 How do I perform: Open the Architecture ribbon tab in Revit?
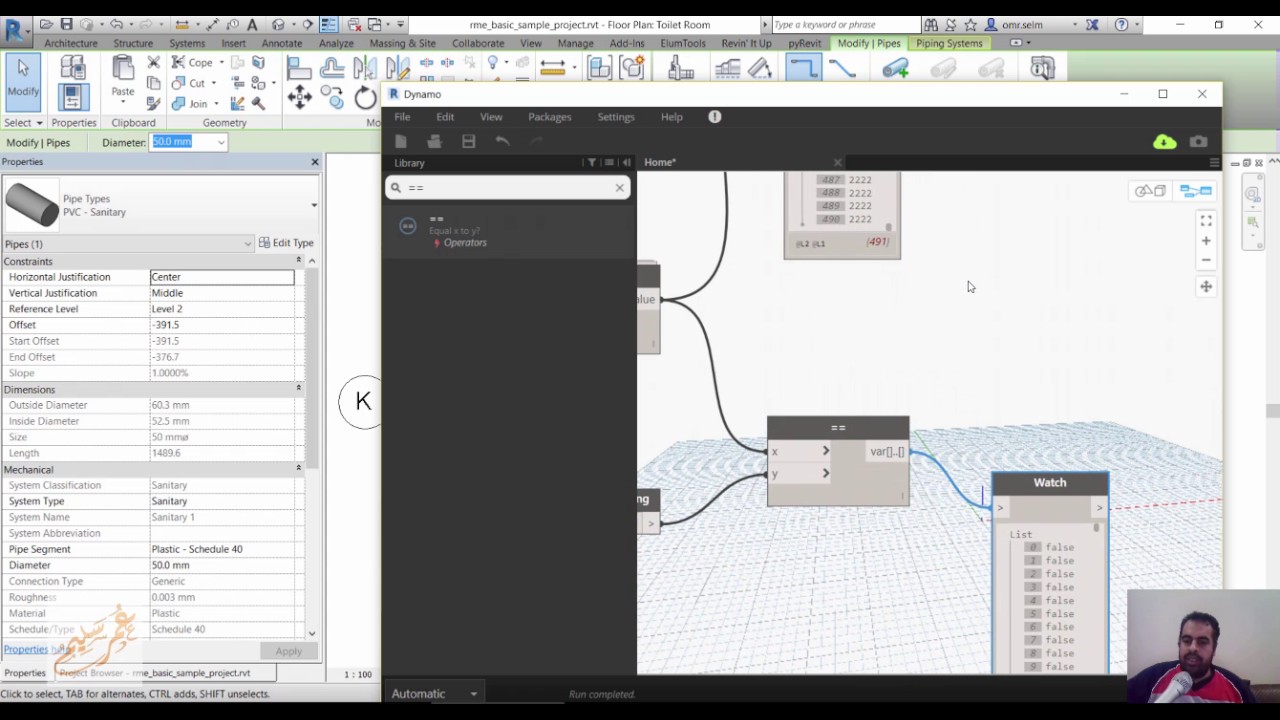tap(71, 43)
